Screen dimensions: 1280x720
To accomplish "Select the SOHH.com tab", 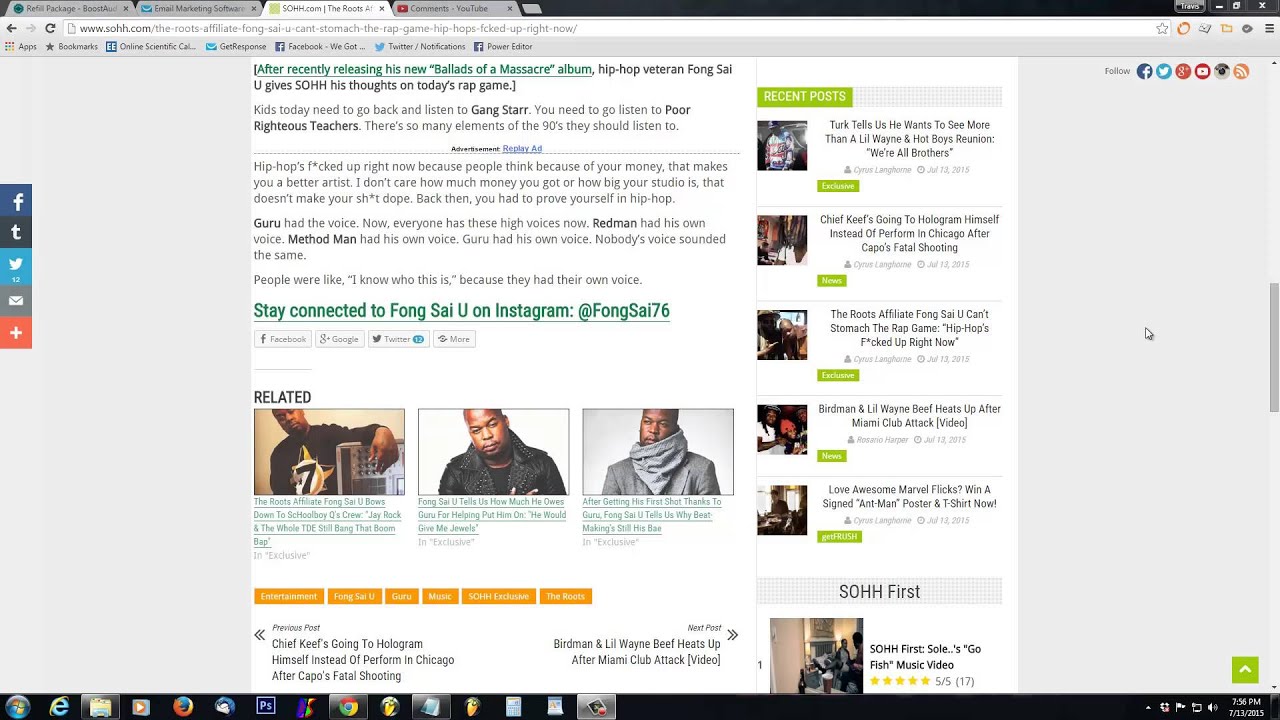I will (327, 8).
